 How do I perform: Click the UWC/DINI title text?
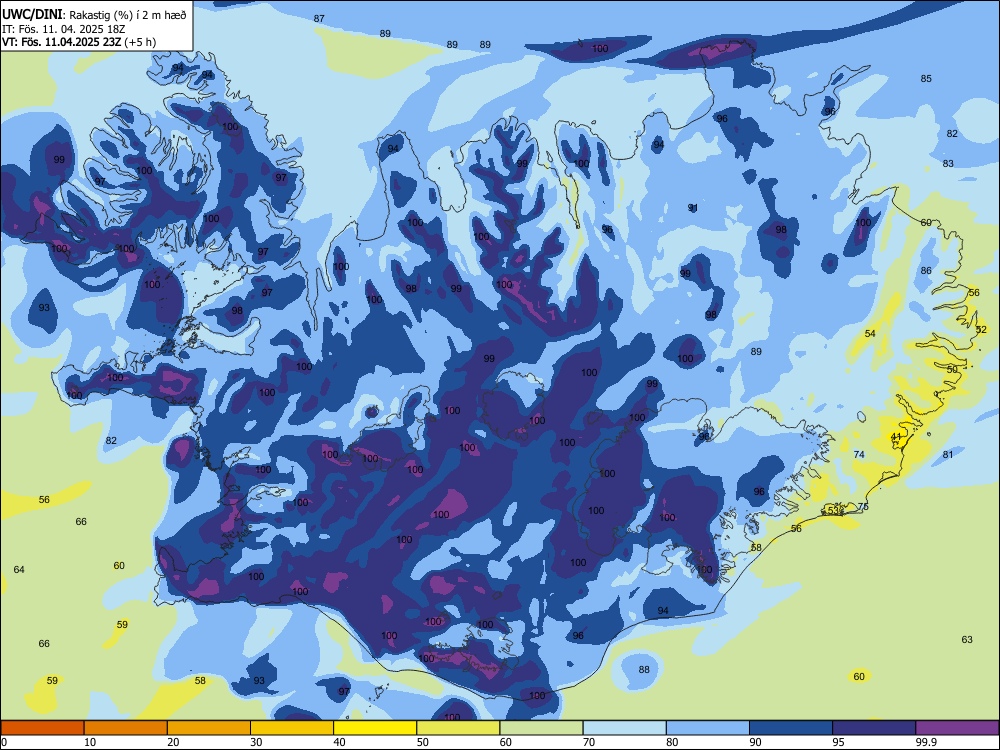point(33,14)
